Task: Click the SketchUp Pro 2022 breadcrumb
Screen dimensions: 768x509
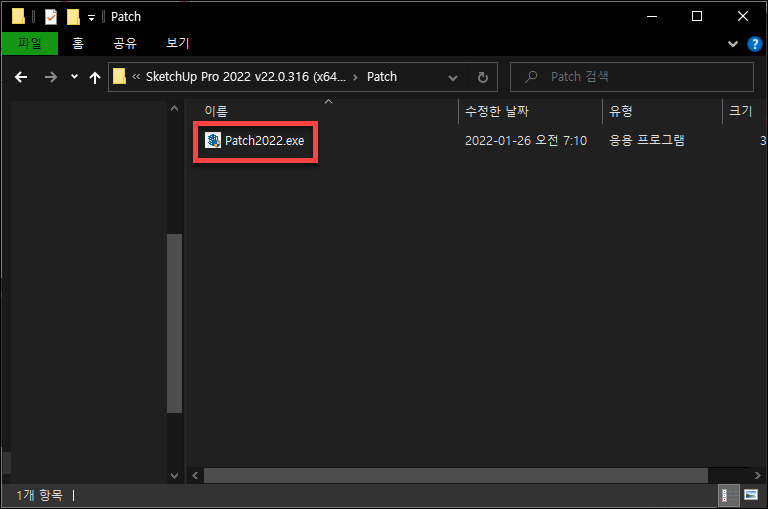Action: point(246,77)
